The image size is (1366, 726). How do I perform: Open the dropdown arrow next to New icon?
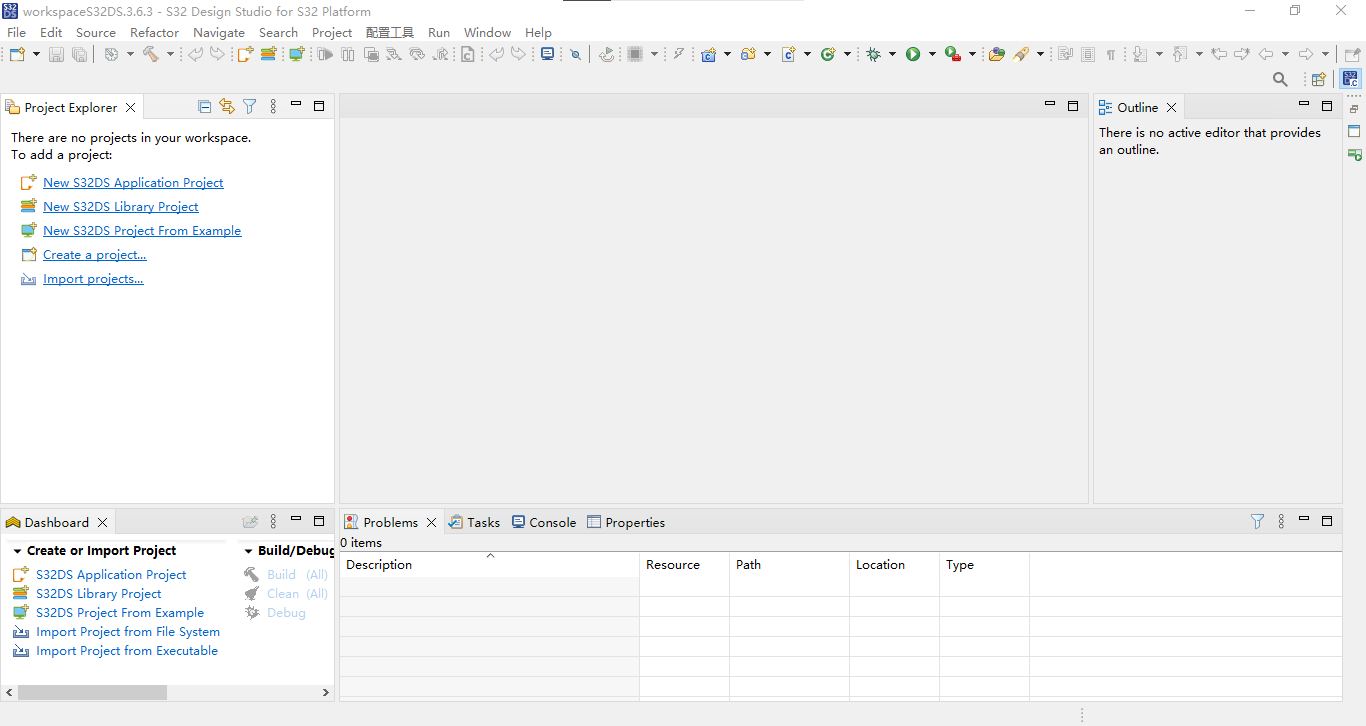click(x=36, y=54)
